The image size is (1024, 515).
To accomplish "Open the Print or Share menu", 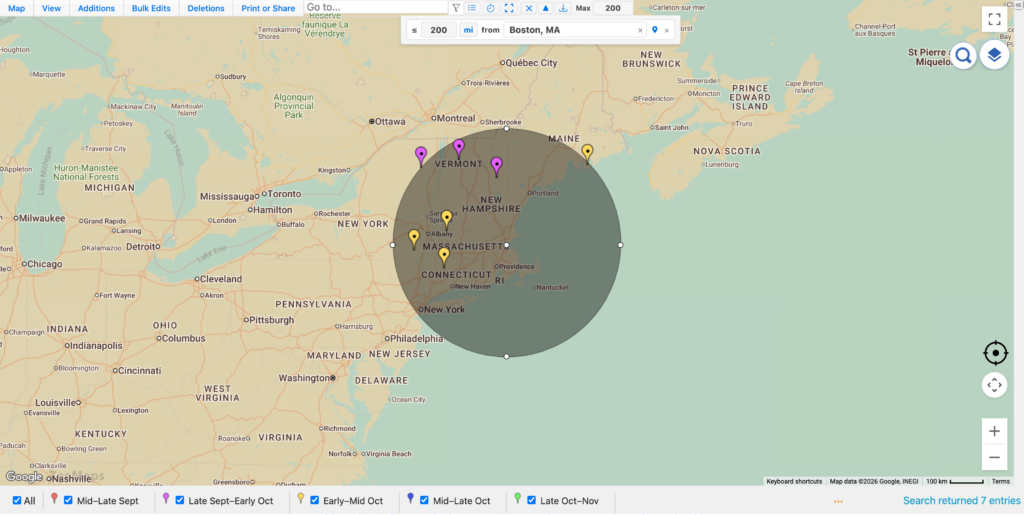I will coord(268,8).
